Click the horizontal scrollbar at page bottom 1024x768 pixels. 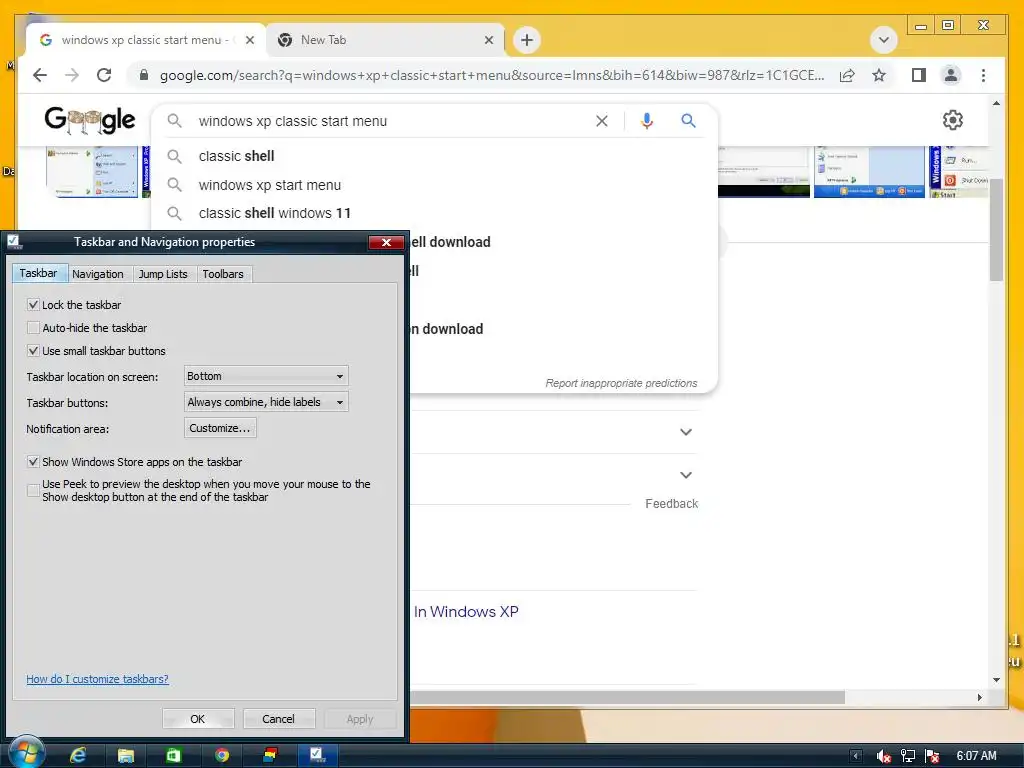[x=627, y=697]
